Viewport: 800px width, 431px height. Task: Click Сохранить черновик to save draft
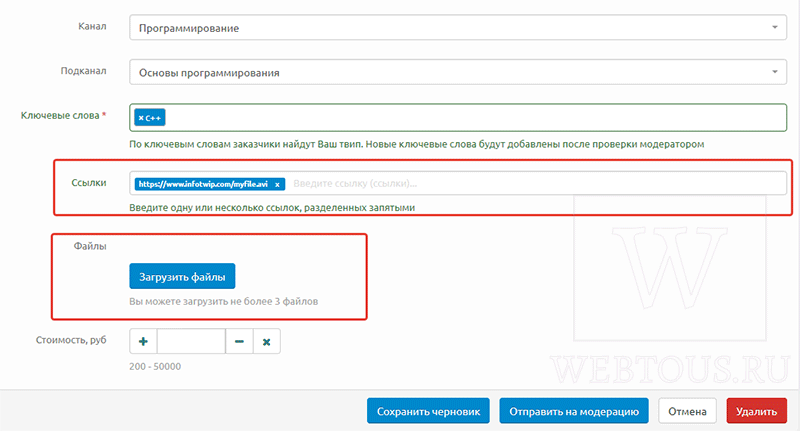pyautogui.click(x=428, y=411)
